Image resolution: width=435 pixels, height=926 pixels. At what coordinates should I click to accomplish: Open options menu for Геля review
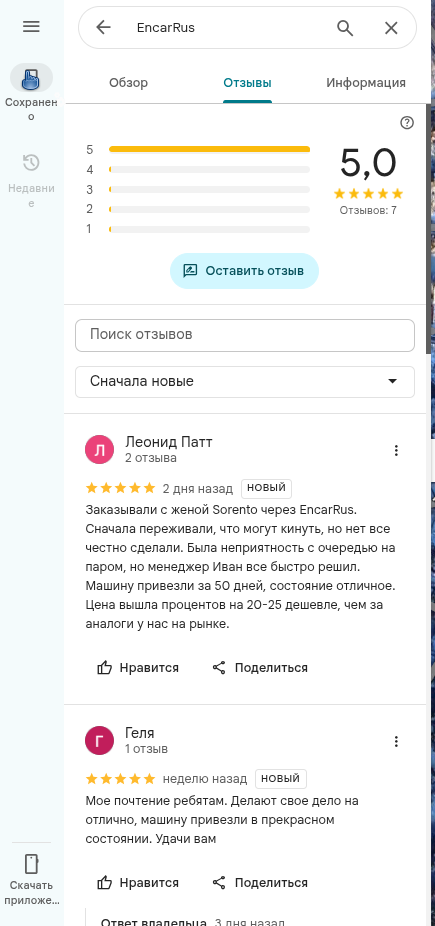(x=396, y=741)
